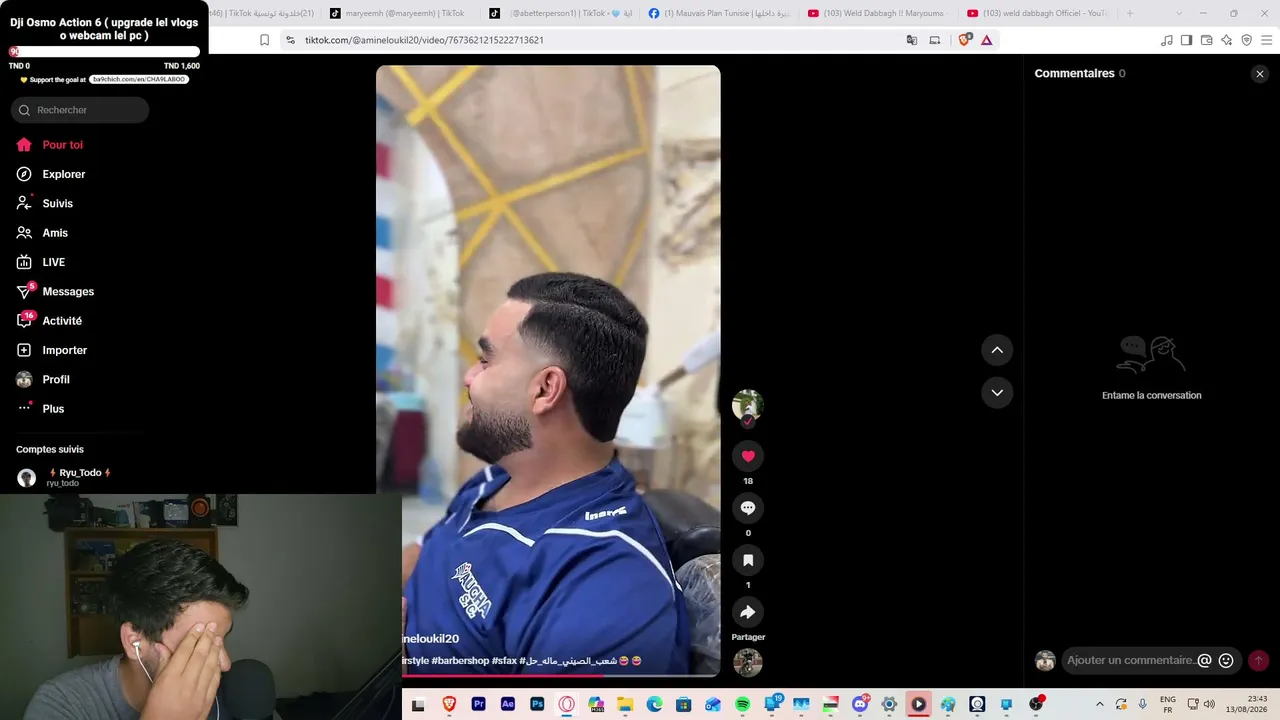Close the Commentaires panel
The width and height of the screenshot is (1280, 720).
click(x=1260, y=74)
